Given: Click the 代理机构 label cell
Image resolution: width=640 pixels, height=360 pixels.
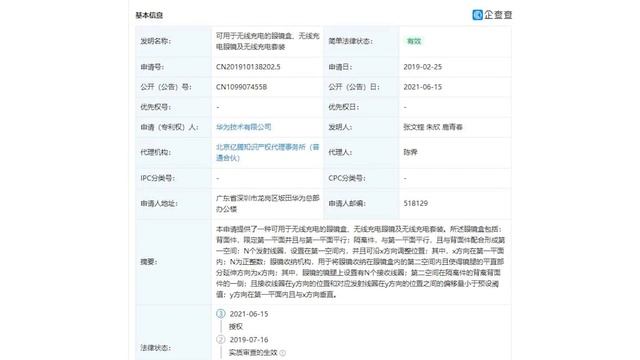Looking at the screenshot, I should [x=173, y=152].
